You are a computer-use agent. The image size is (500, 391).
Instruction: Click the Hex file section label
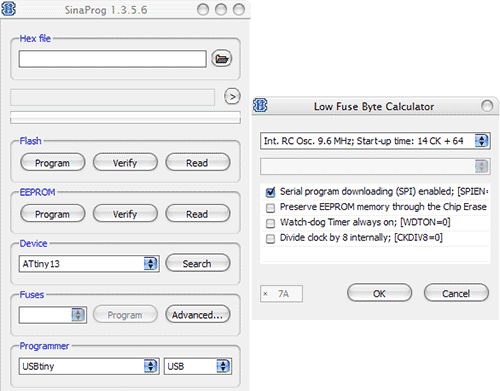click(x=35, y=38)
